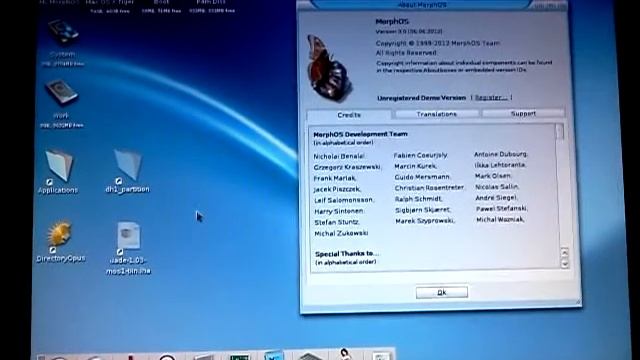Click the name "Michal Wozniak"
This screenshot has width=640, height=360.
coord(500,220)
